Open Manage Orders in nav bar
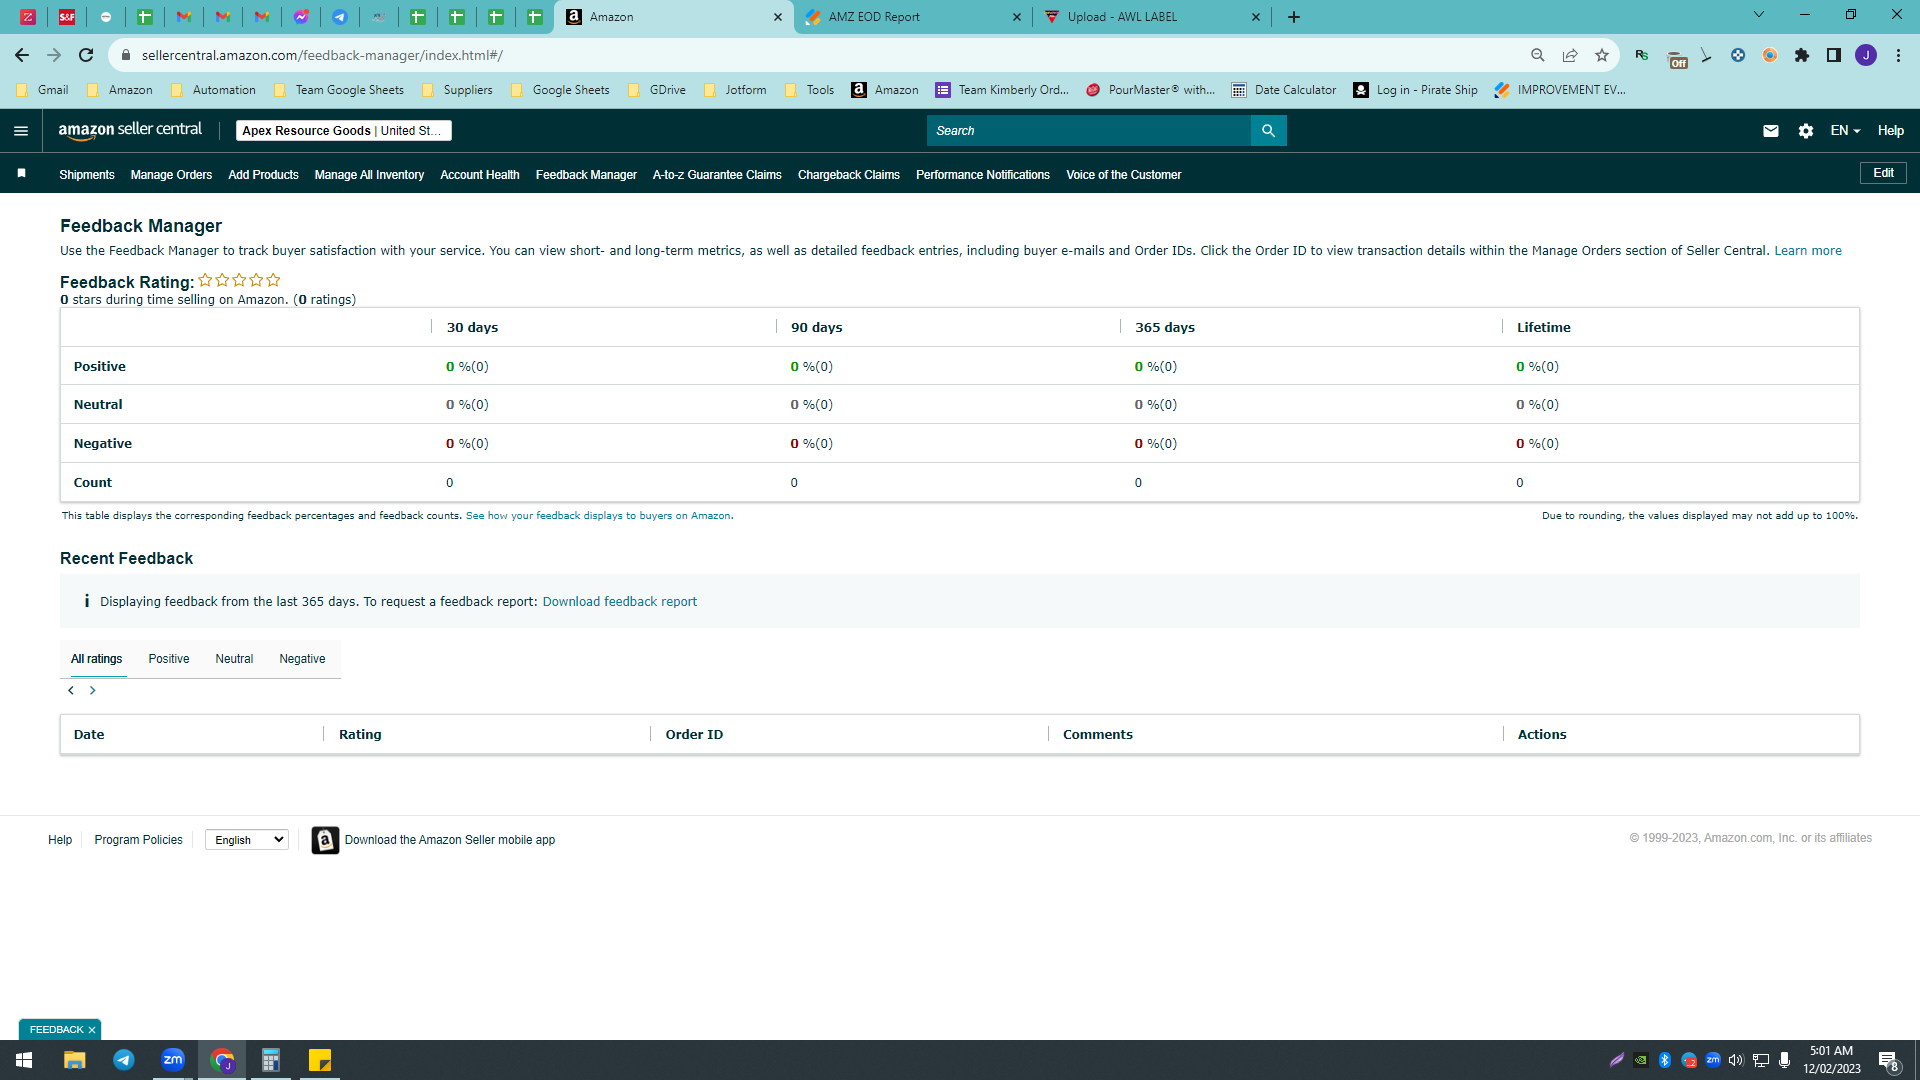 (171, 175)
